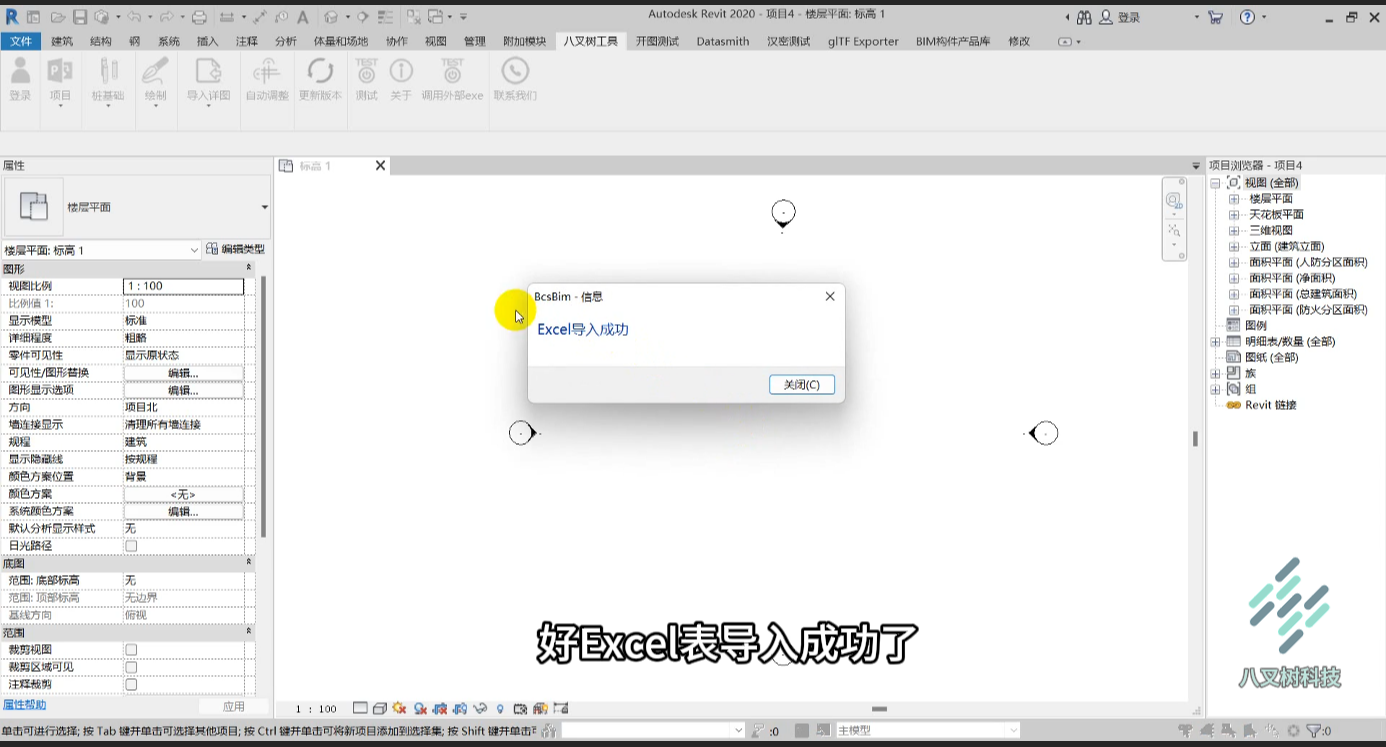Run the 调用外部exe tool icon

tap(452, 79)
